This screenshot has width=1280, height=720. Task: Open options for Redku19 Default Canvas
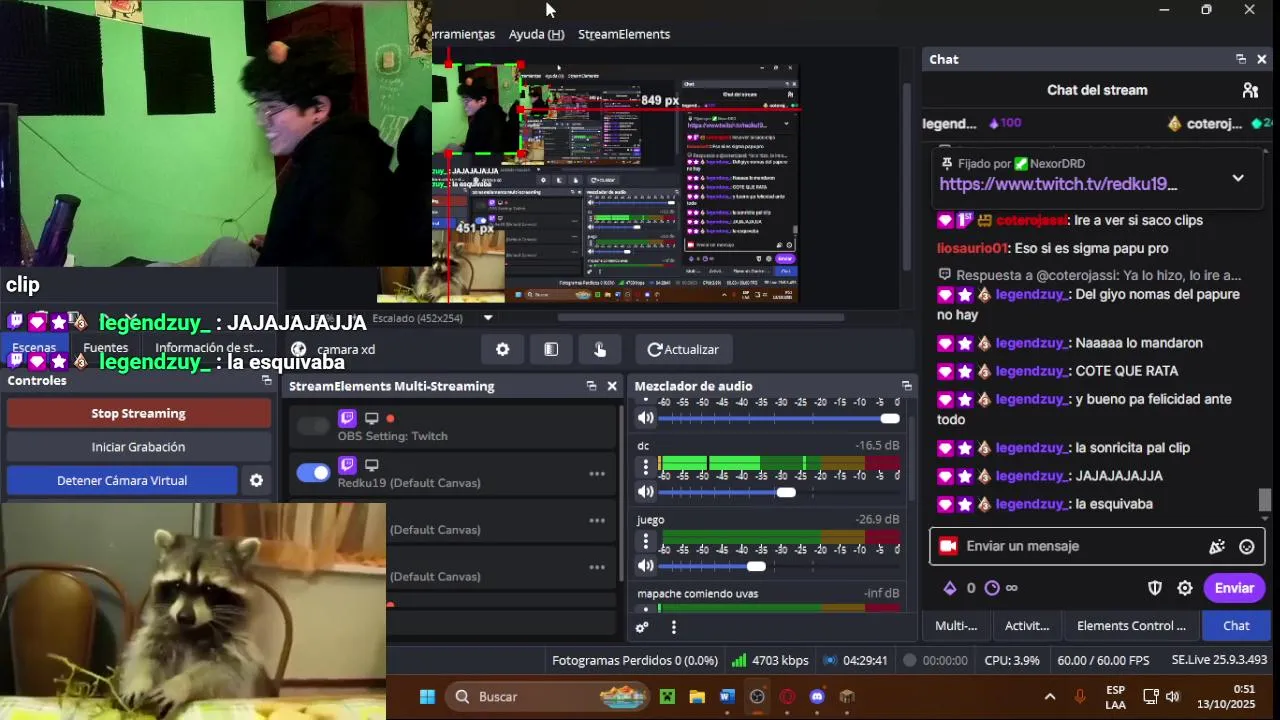[597, 474]
